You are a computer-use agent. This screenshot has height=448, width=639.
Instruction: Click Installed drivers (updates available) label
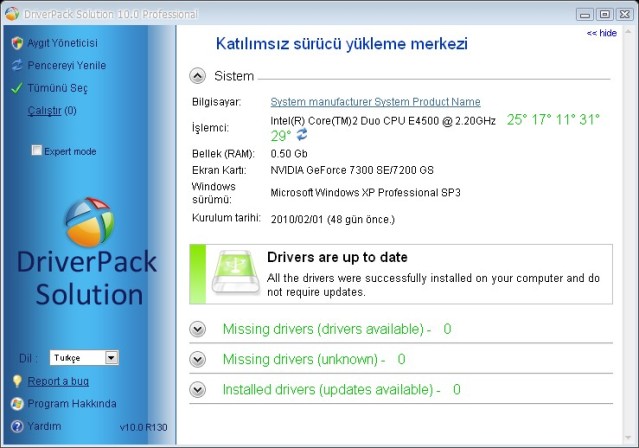331,389
